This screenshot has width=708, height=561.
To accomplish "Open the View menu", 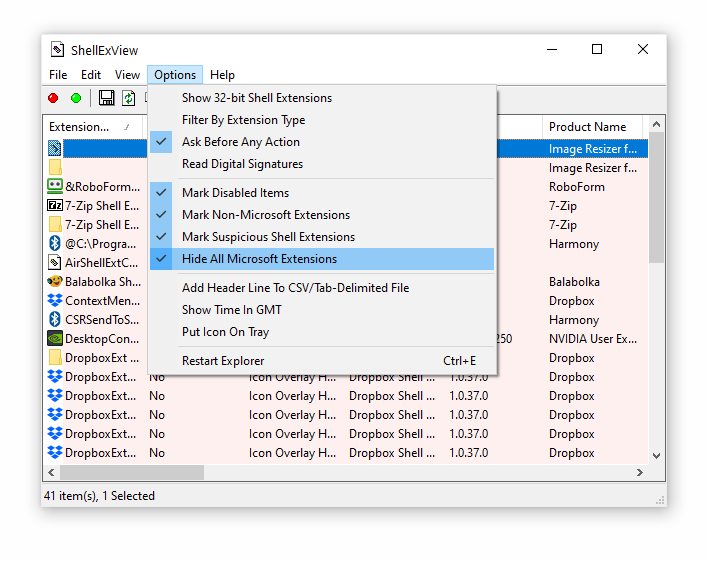I will point(127,75).
